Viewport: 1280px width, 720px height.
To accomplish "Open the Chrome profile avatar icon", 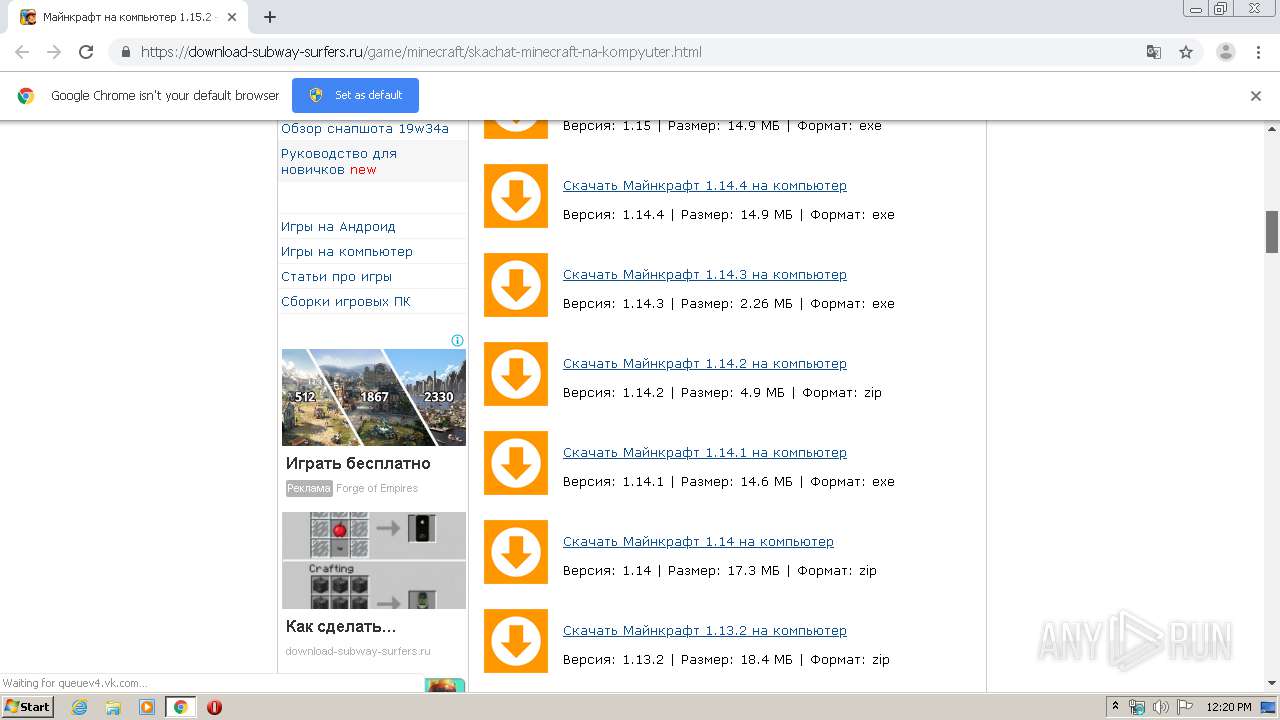I will pyautogui.click(x=1226, y=52).
